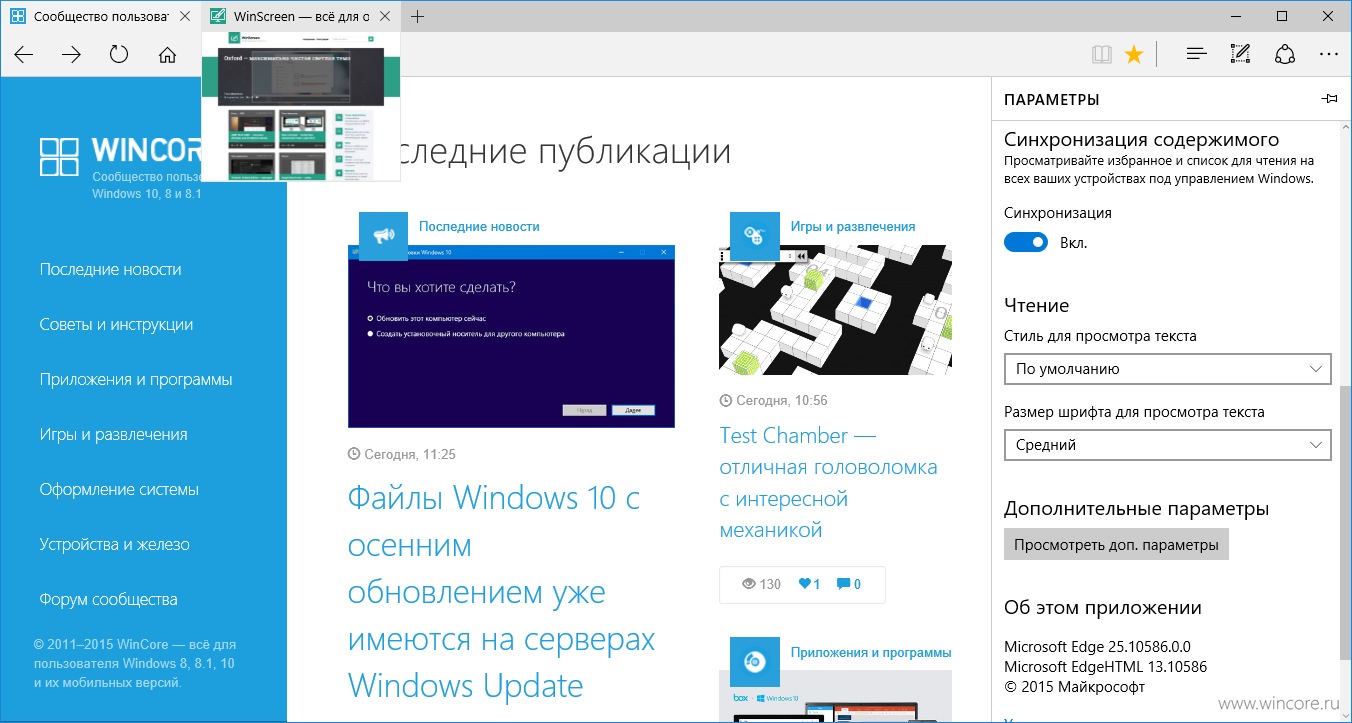Open Устройства и железо in the sidebar
Screen dimensions: 1352x723
click(x=115, y=544)
